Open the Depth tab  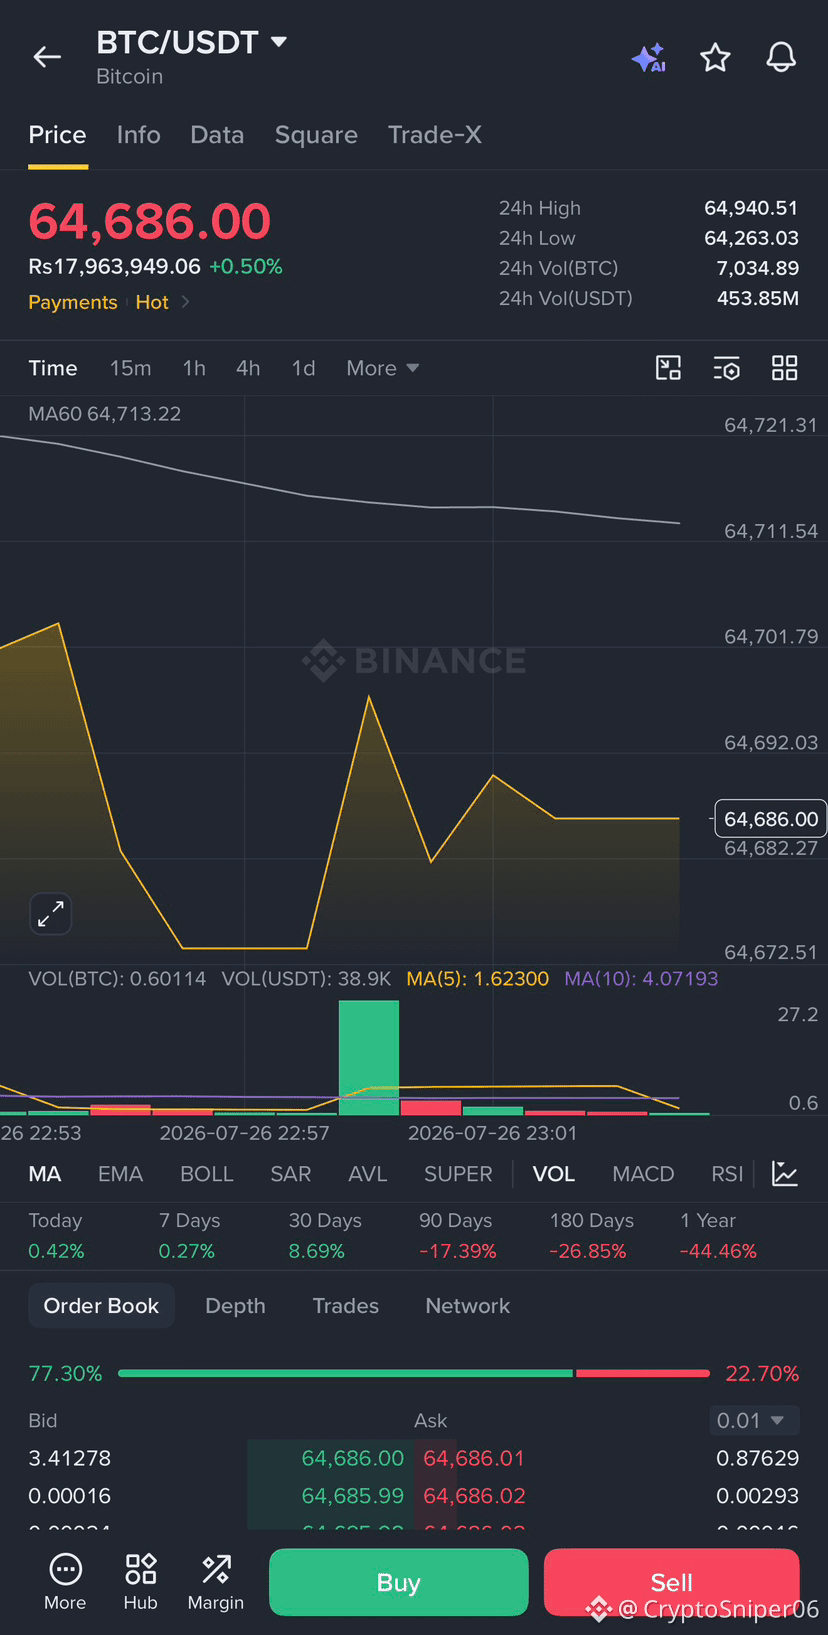pos(235,1306)
